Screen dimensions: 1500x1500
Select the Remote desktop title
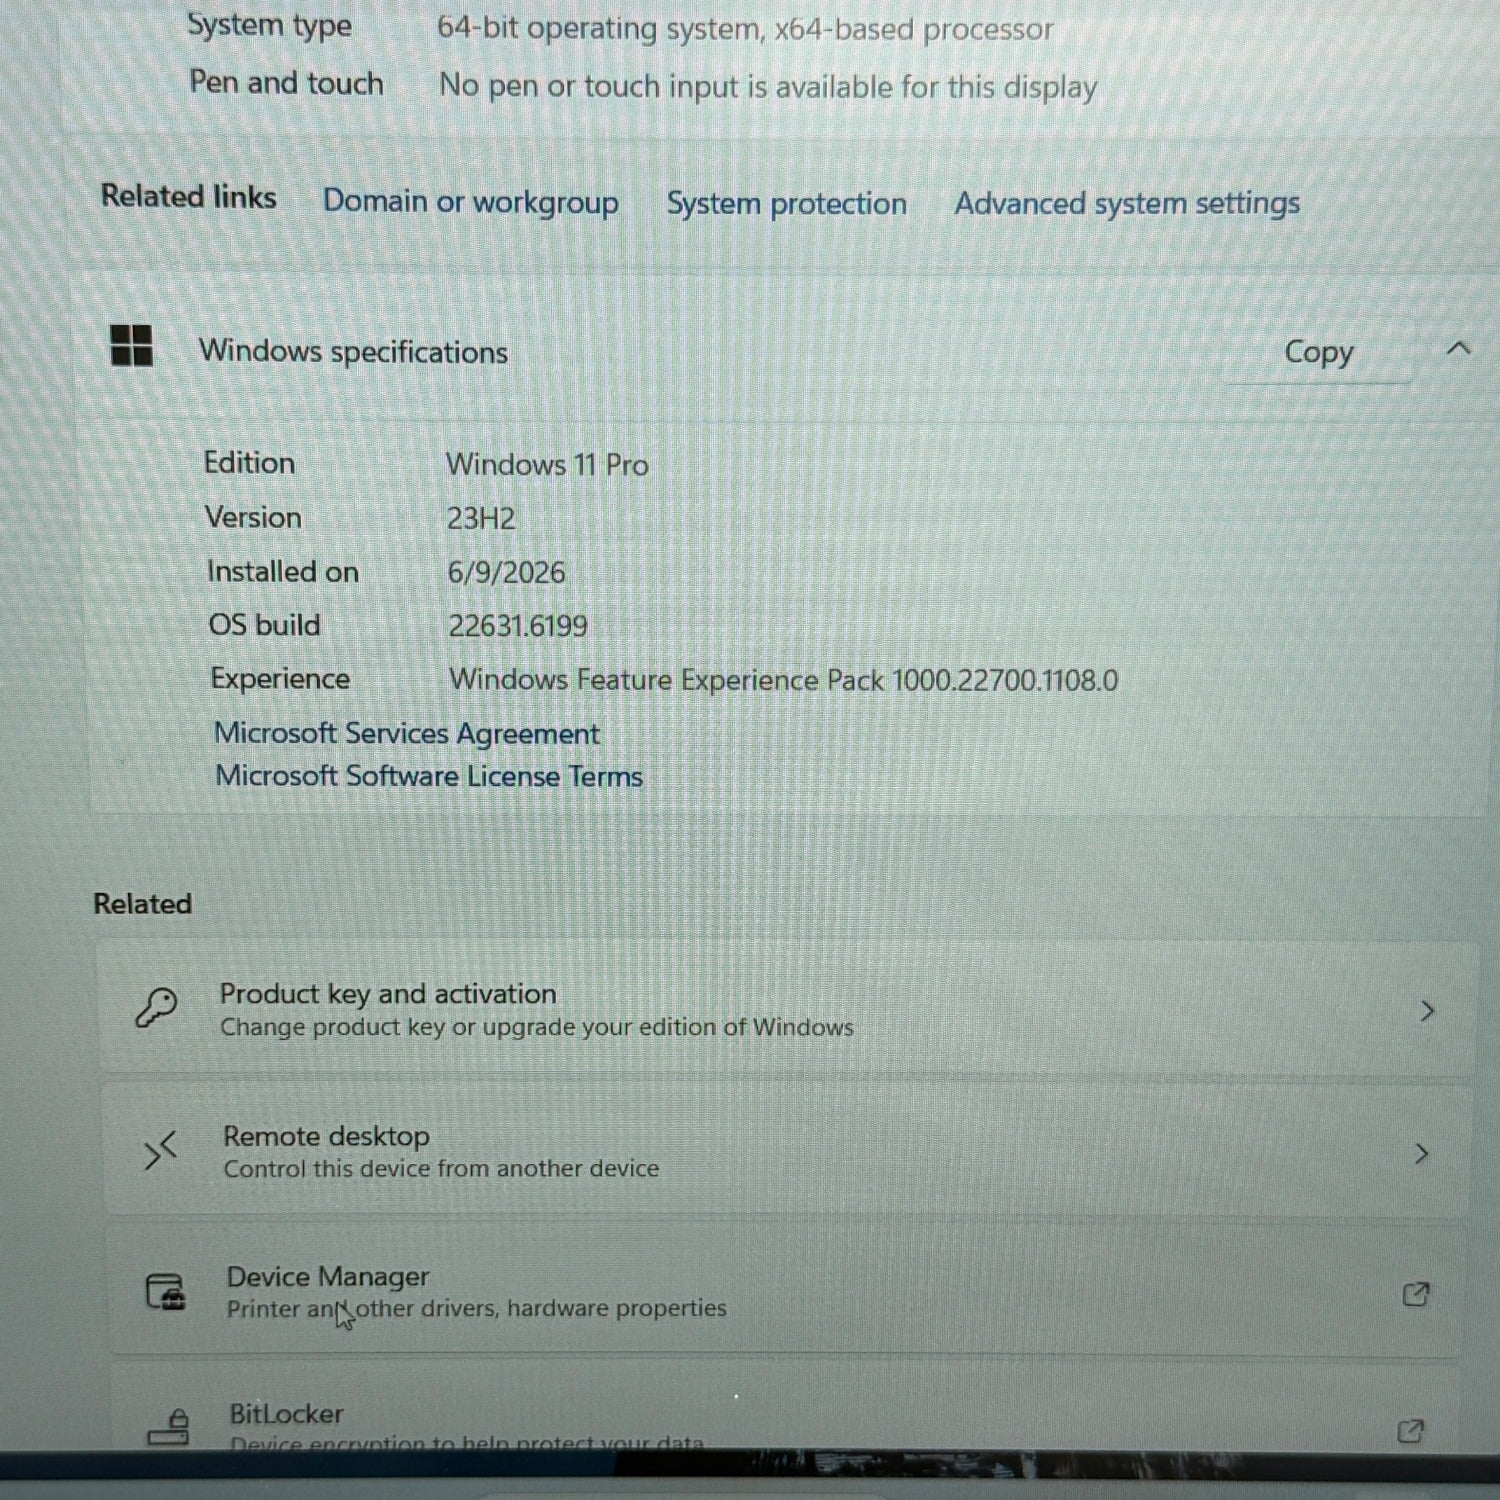[326, 1136]
